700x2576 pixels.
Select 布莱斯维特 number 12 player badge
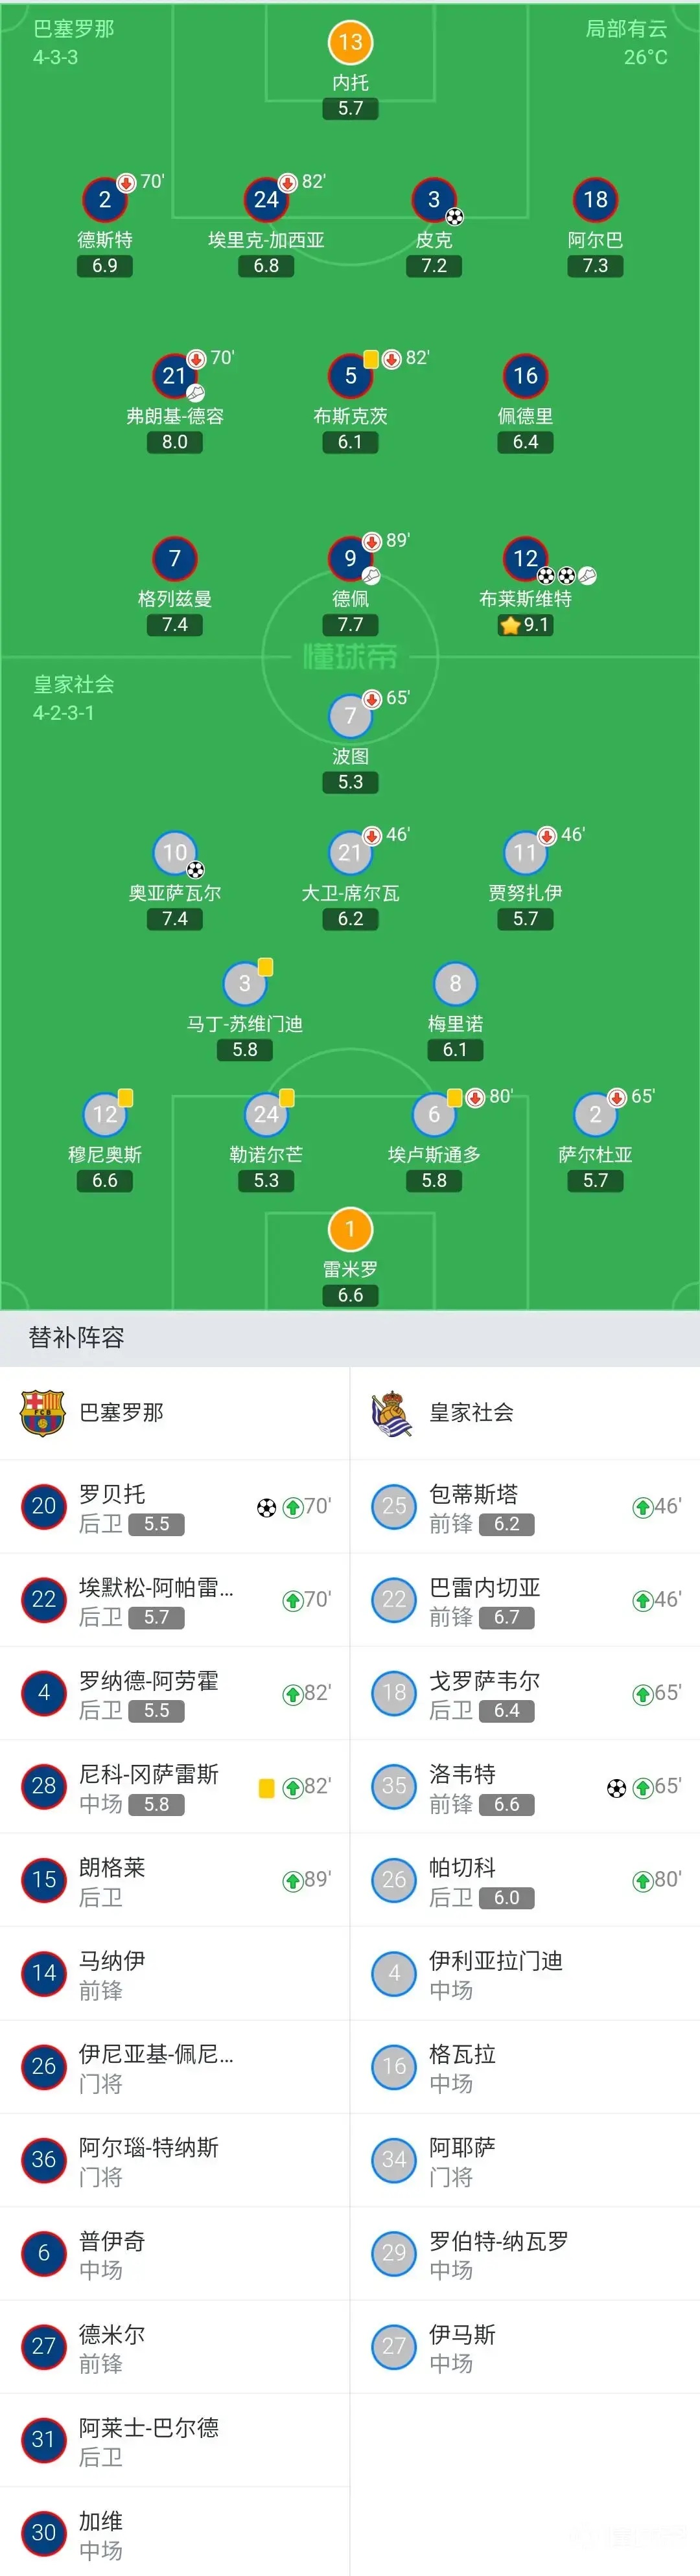coord(525,558)
